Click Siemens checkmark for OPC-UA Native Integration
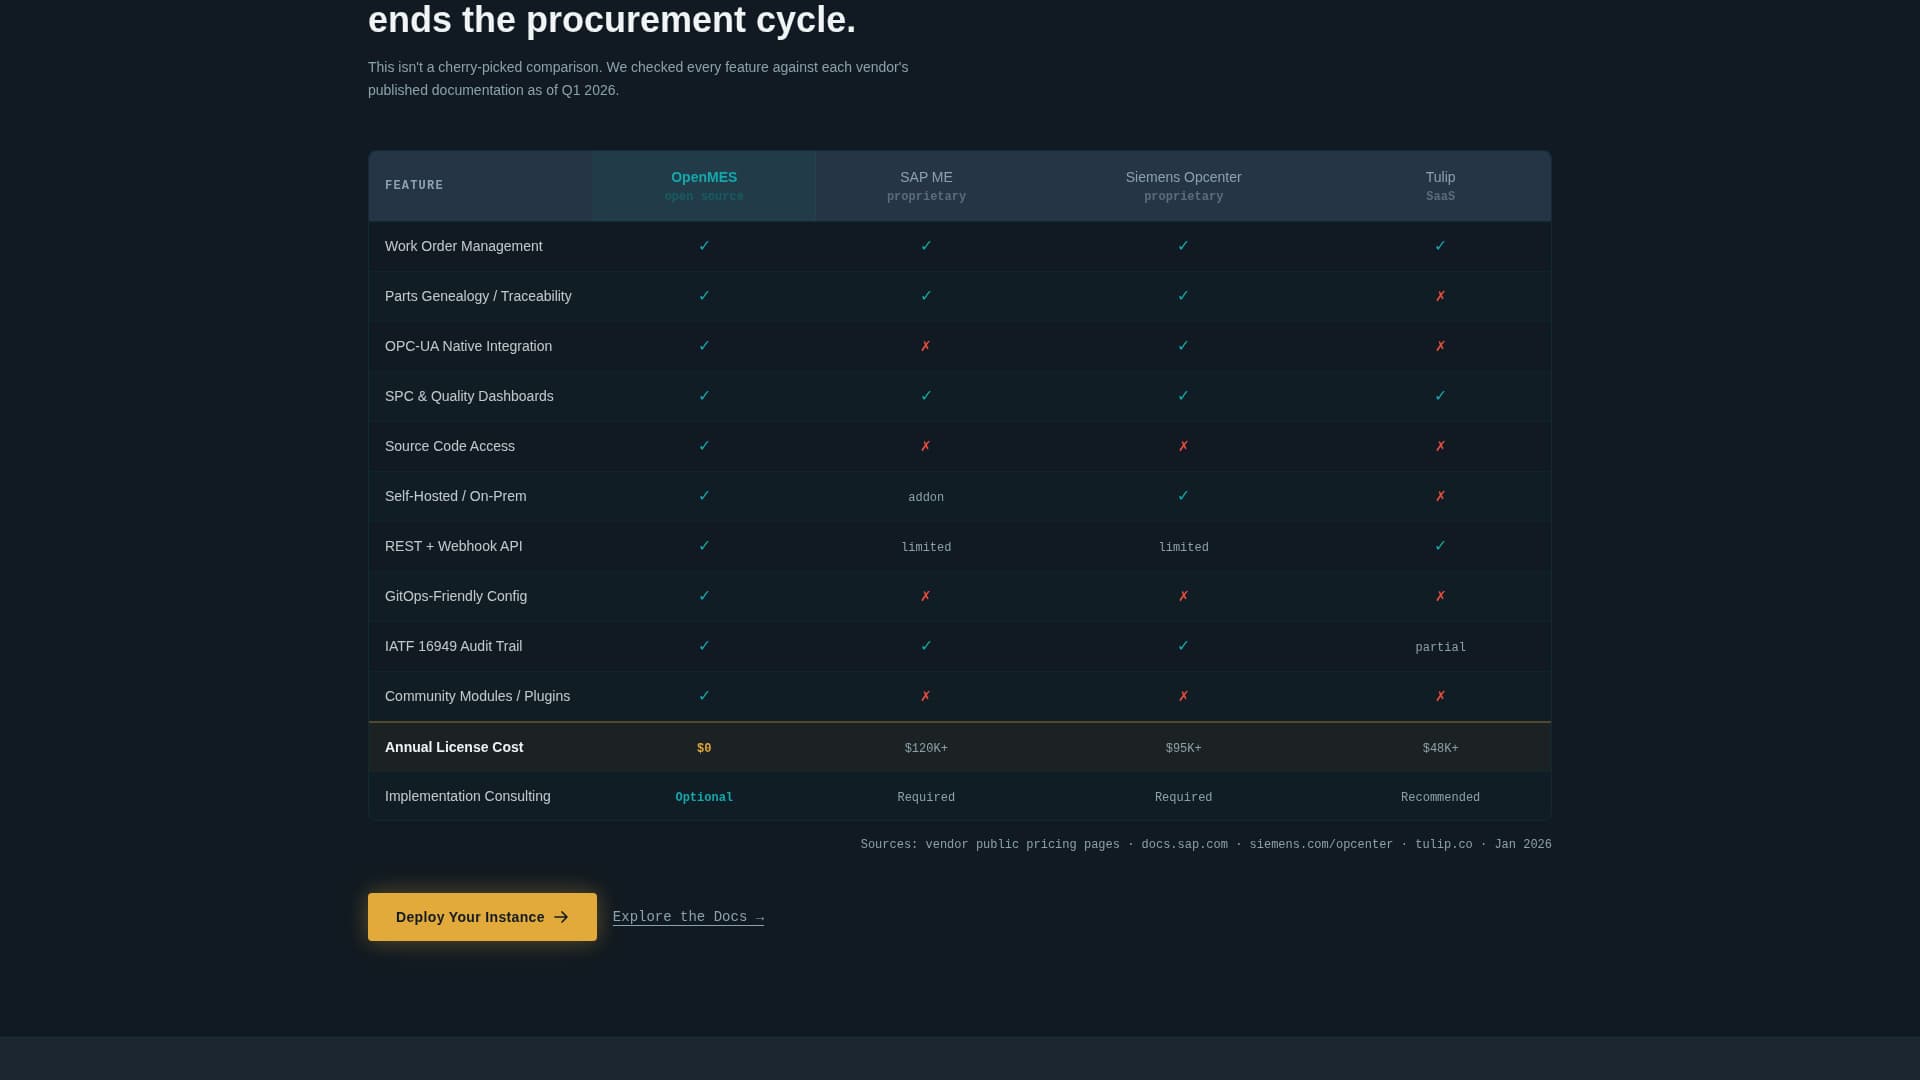This screenshot has height=1080, width=1920. pos(1183,346)
